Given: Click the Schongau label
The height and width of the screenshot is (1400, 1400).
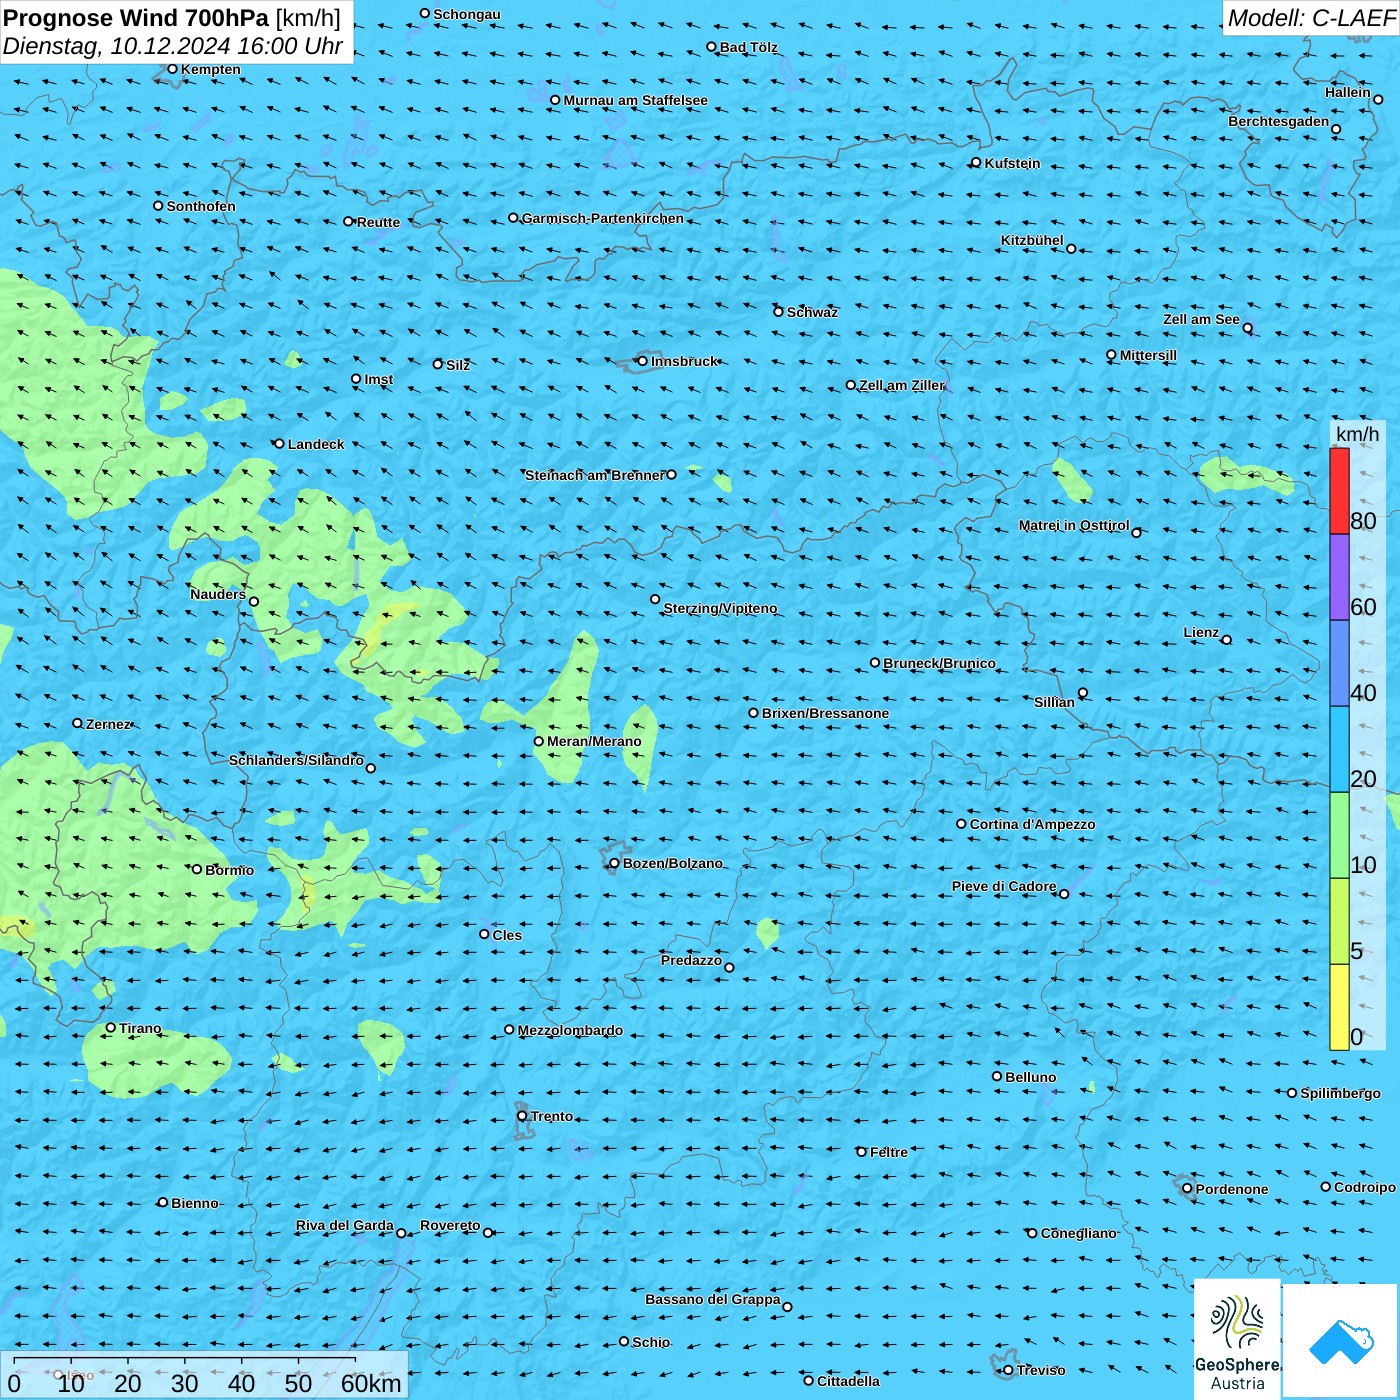Looking at the screenshot, I should [x=467, y=14].
